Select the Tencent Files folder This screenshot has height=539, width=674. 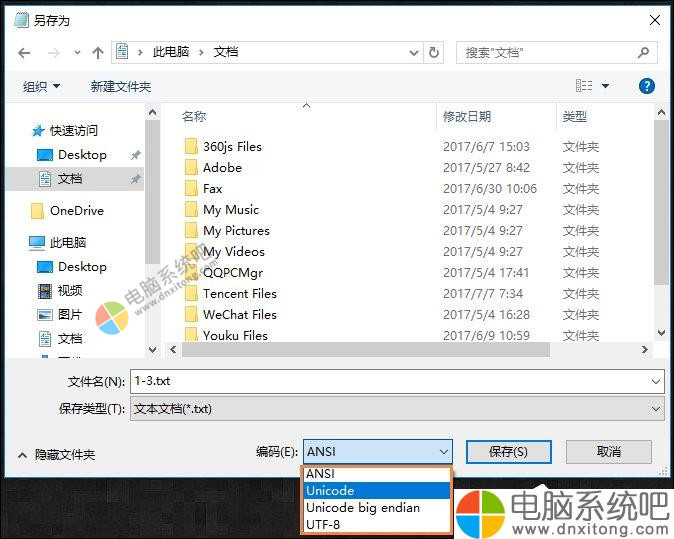pyautogui.click(x=240, y=294)
